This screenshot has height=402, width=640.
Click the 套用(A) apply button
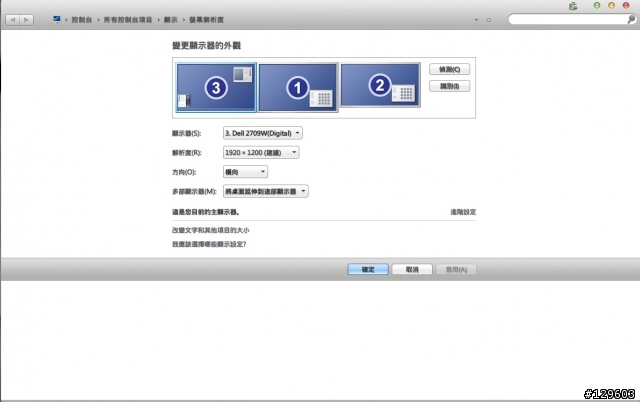click(456, 269)
